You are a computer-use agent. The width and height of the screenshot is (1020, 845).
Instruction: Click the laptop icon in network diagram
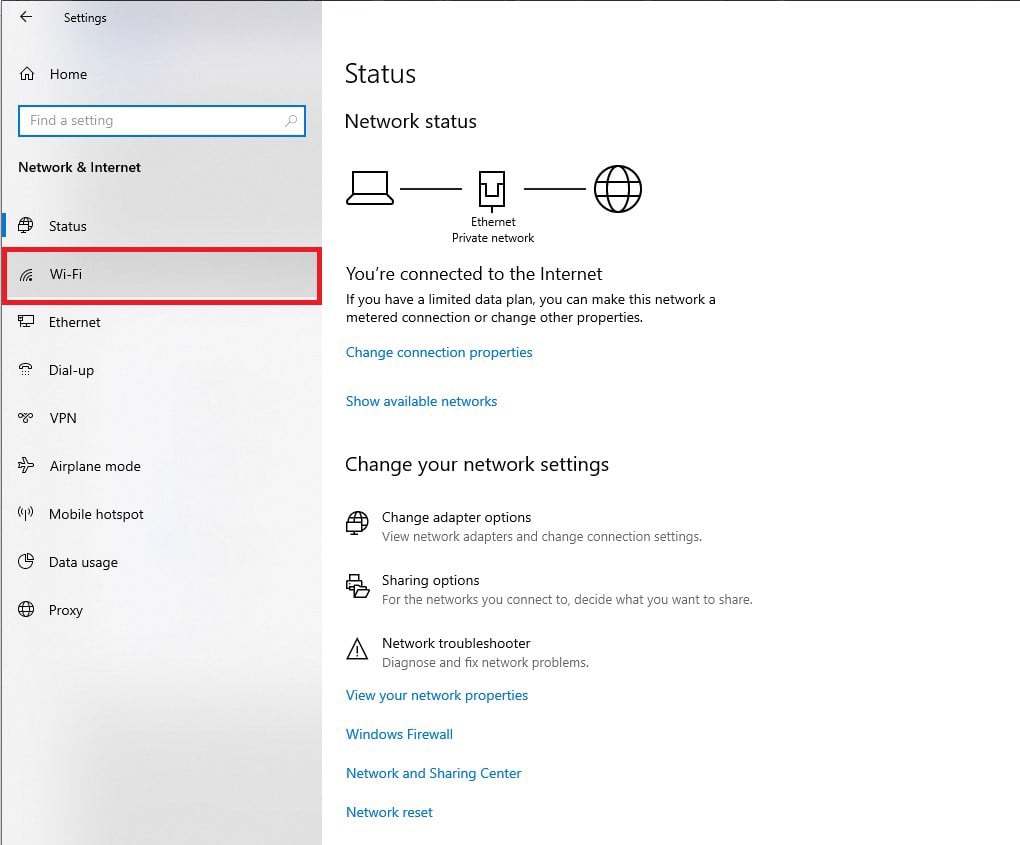tap(369, 188)
